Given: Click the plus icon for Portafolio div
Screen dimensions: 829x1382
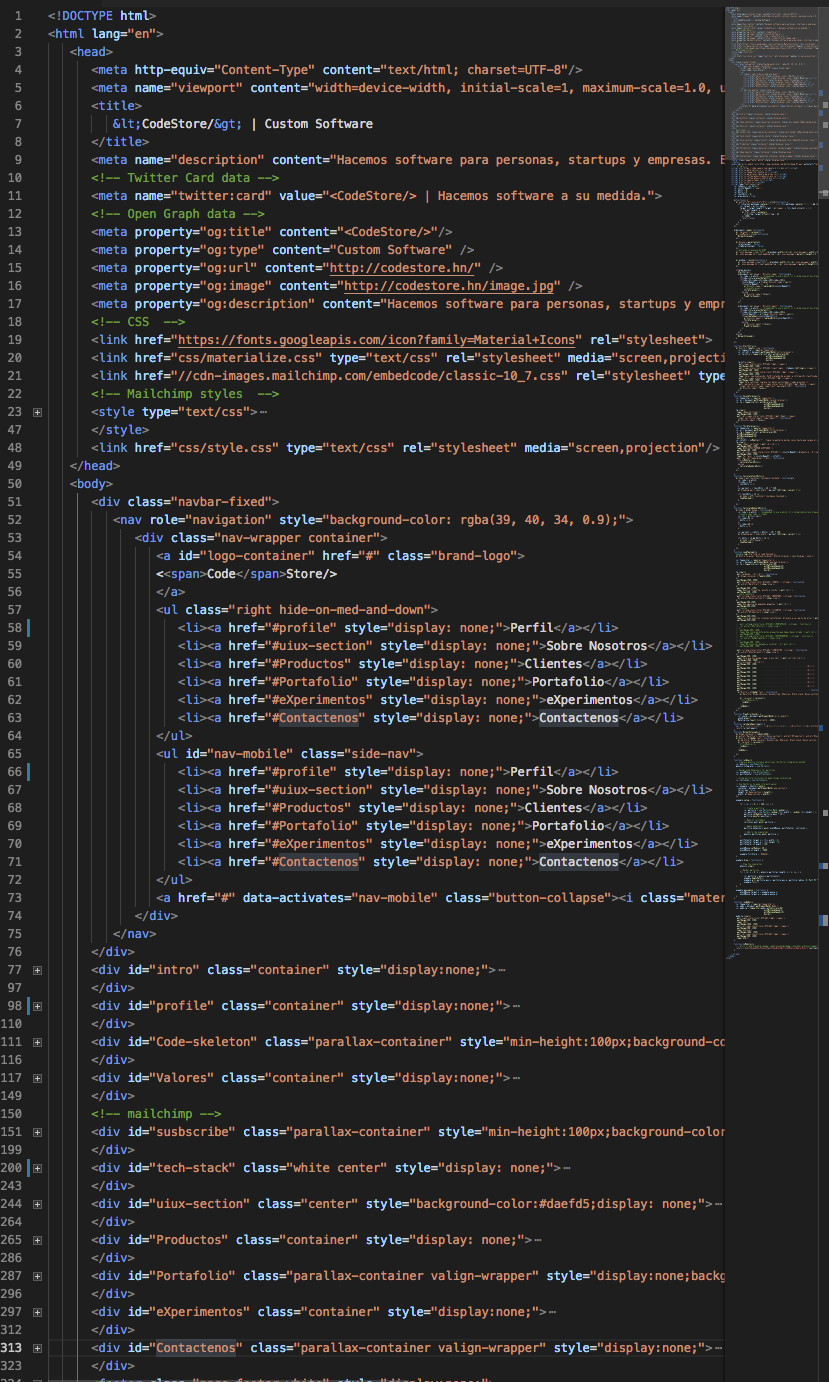Looking at the screenshot, I should pos(38,1276).
